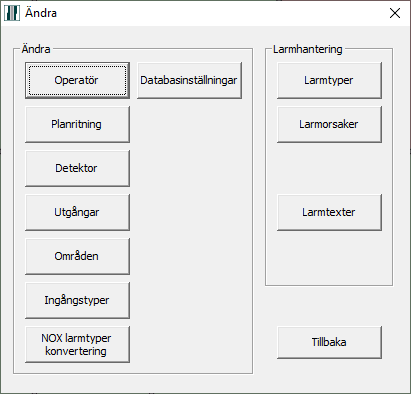Select the Larmorsaker button
Screen dimensions: 411x394
[x=329, y=124]
